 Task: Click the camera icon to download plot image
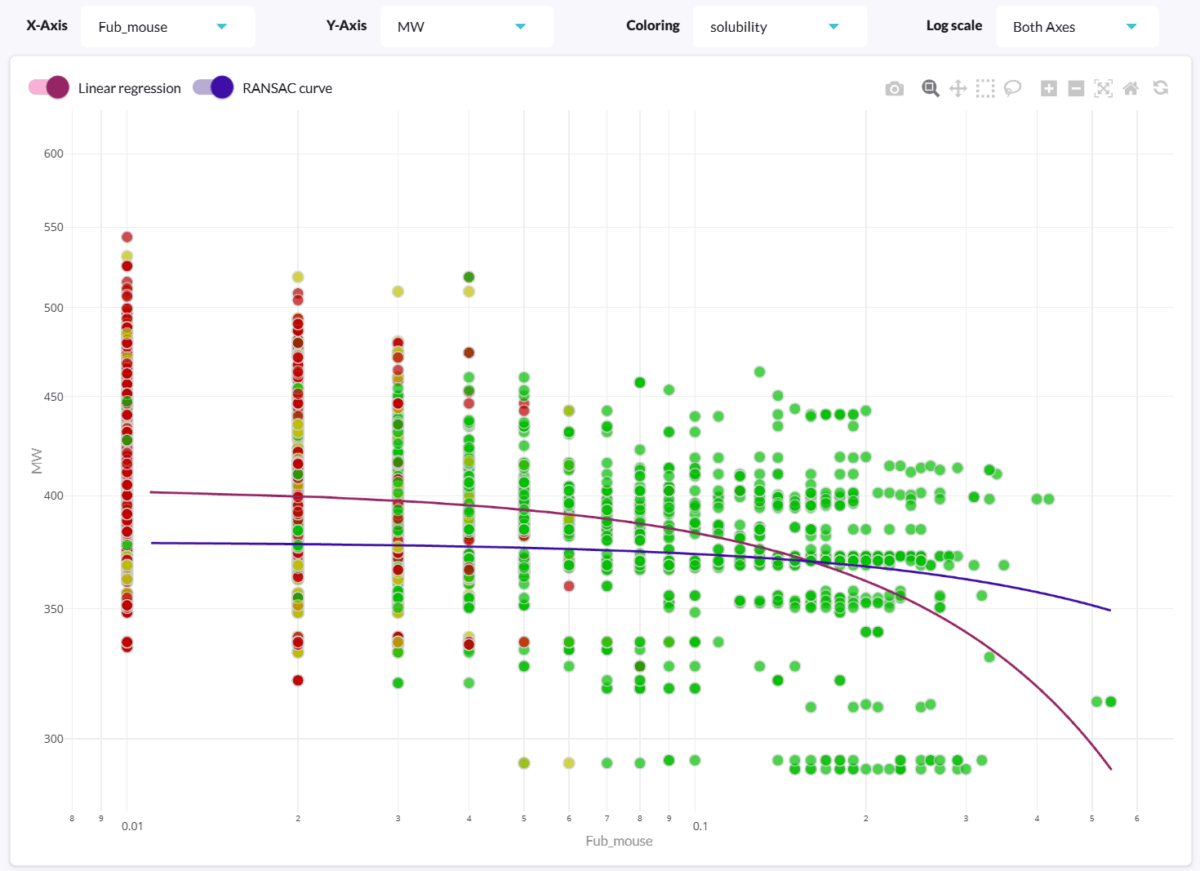(x=895, y=88)
